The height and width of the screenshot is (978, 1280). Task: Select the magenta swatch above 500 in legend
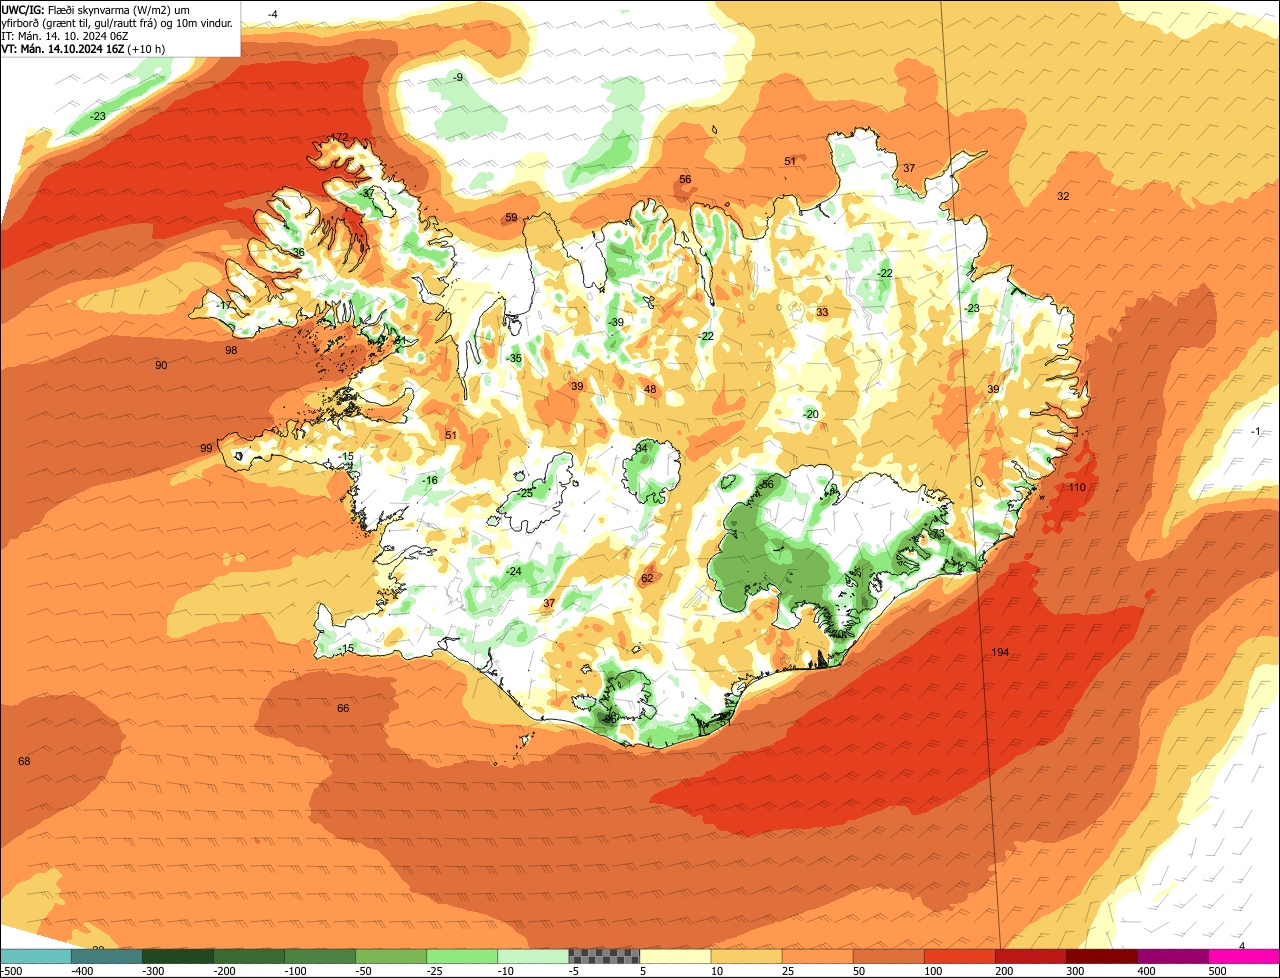click(1244, 956)
